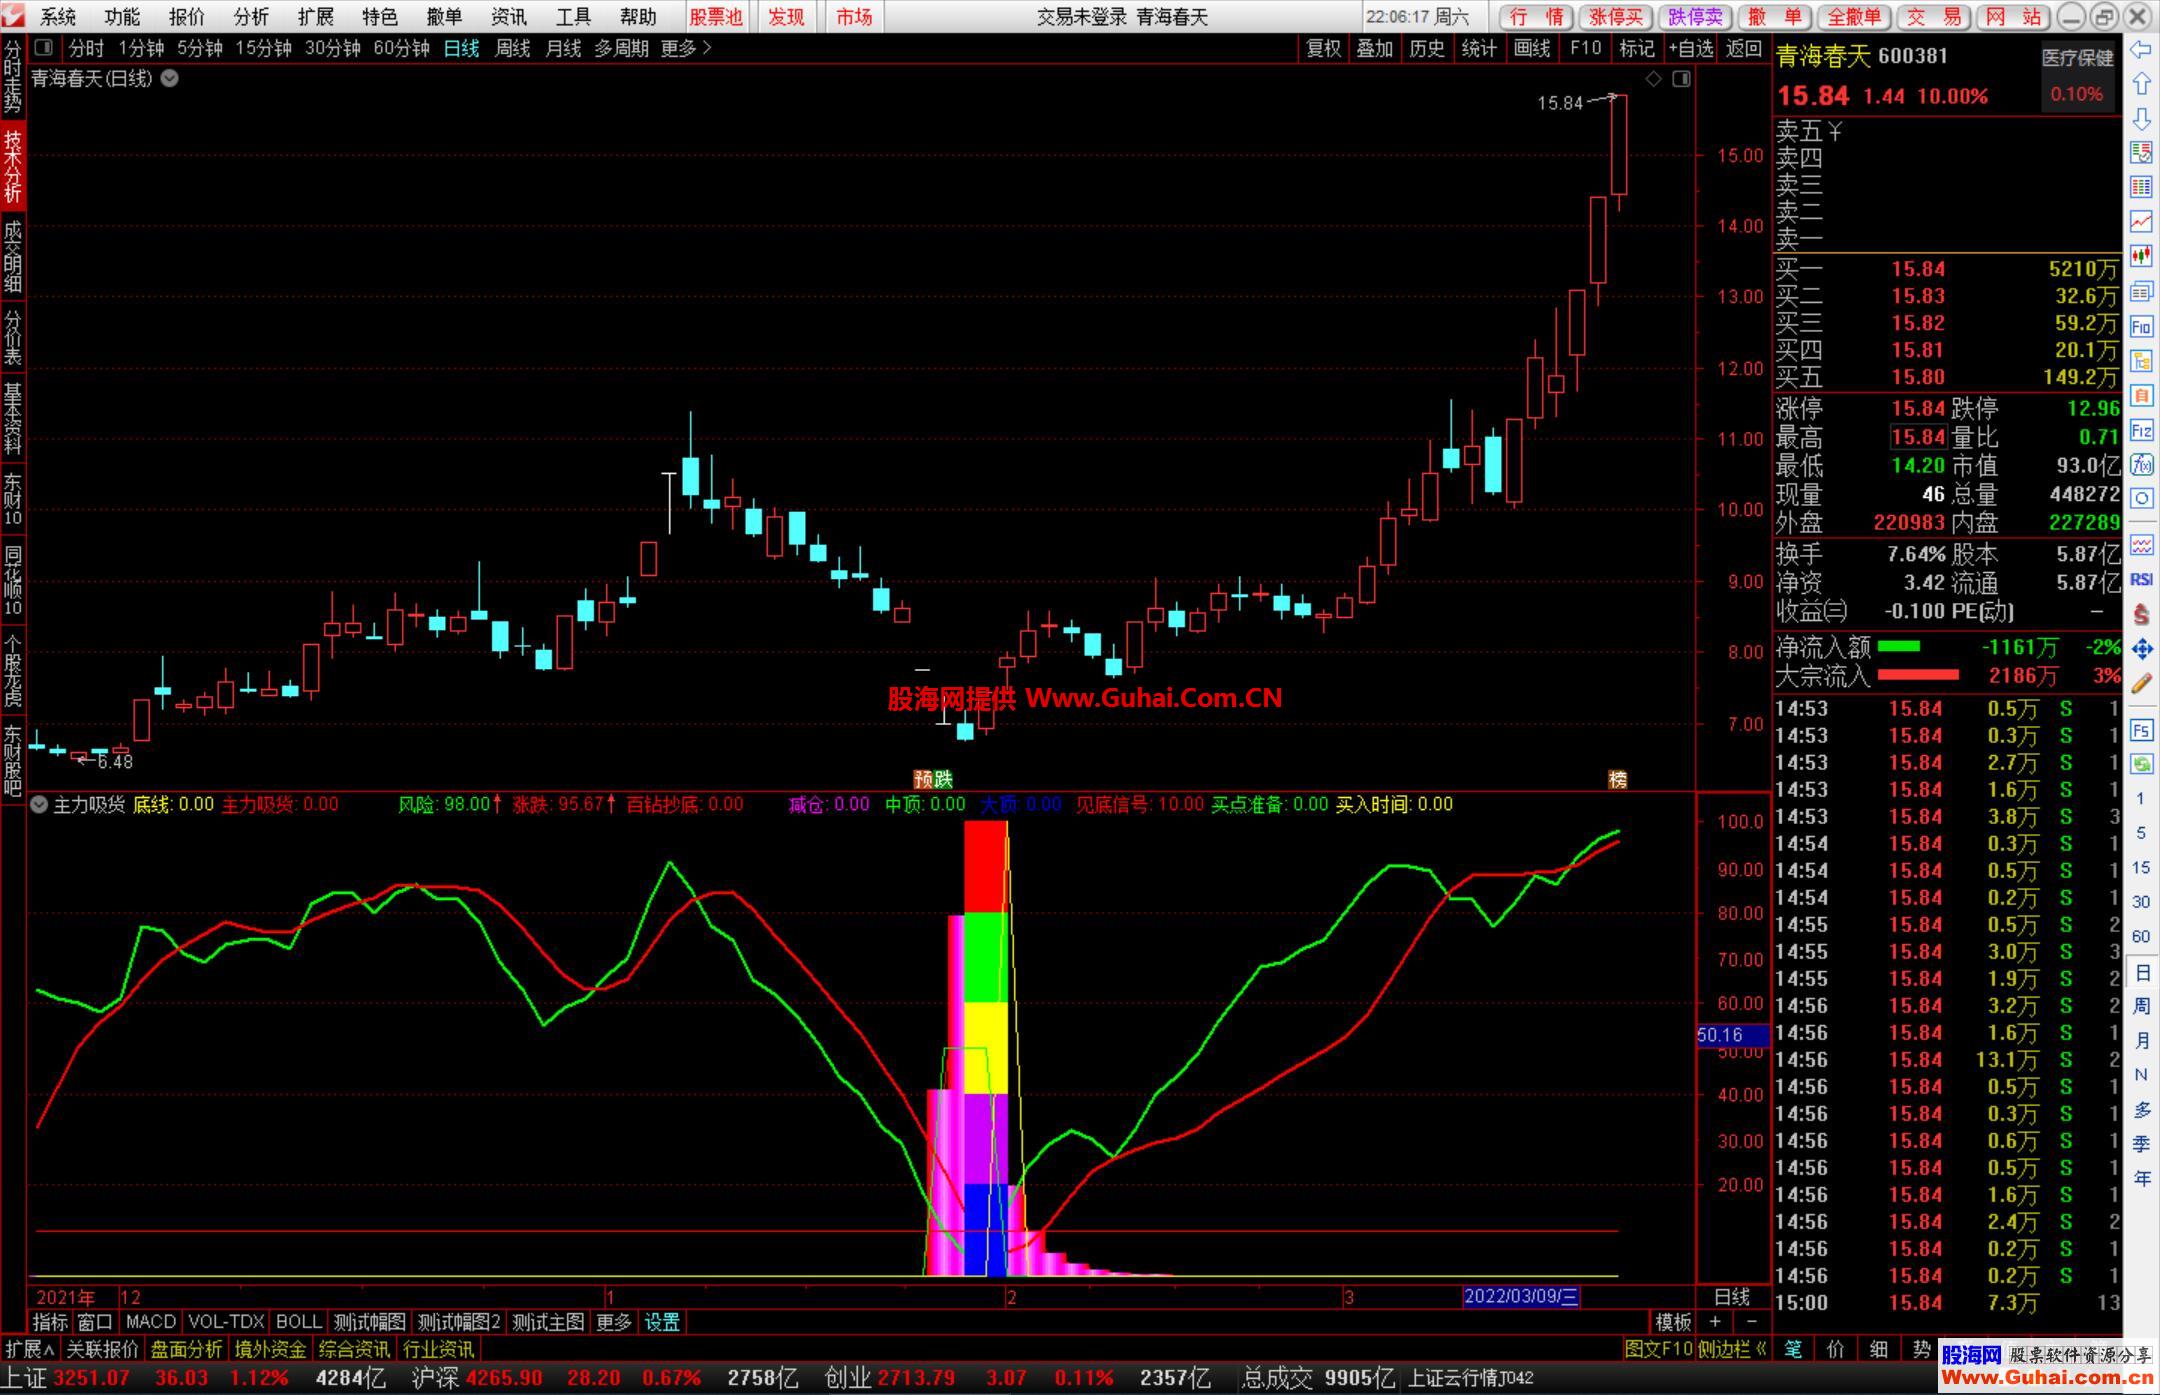Open the 报价 menu

[187, 17]
